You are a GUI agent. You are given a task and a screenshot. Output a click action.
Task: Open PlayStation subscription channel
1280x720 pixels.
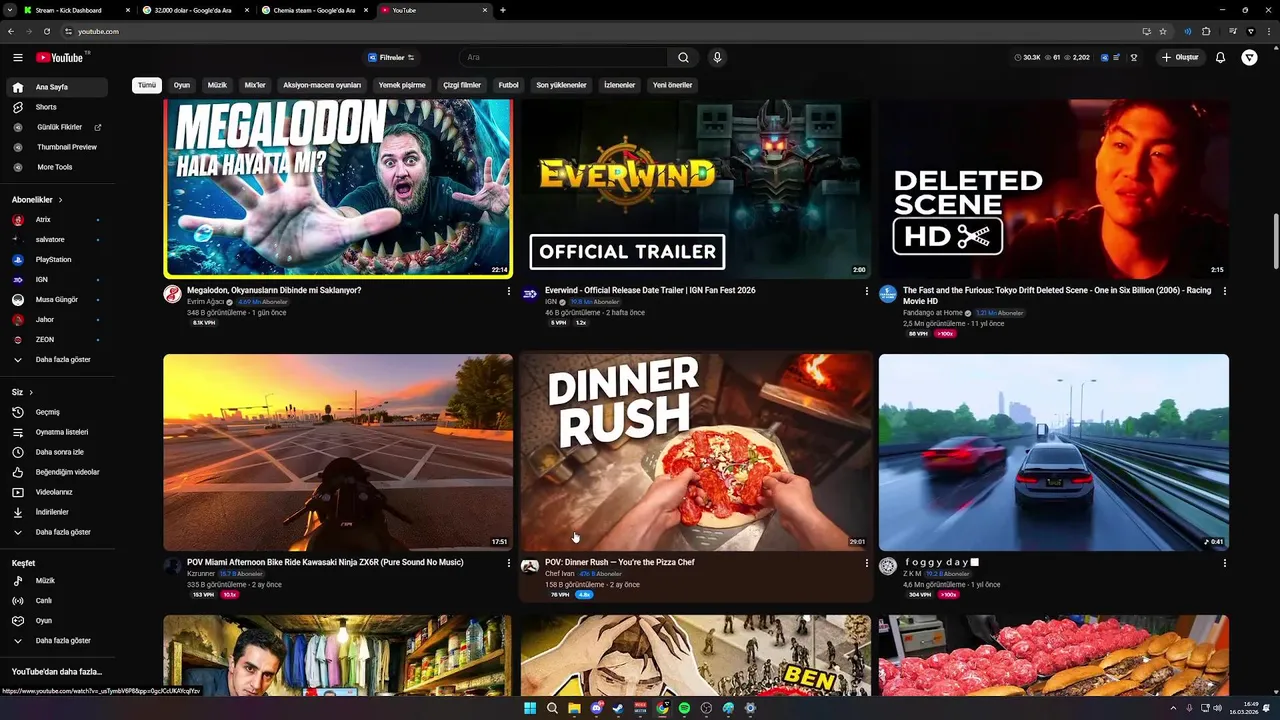click(55, 260)
